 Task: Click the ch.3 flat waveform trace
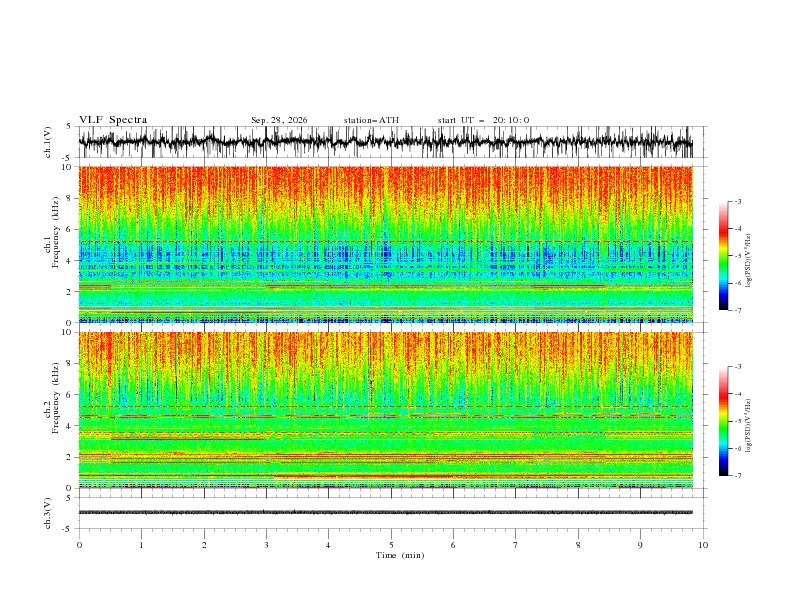[x=385, y=512]
